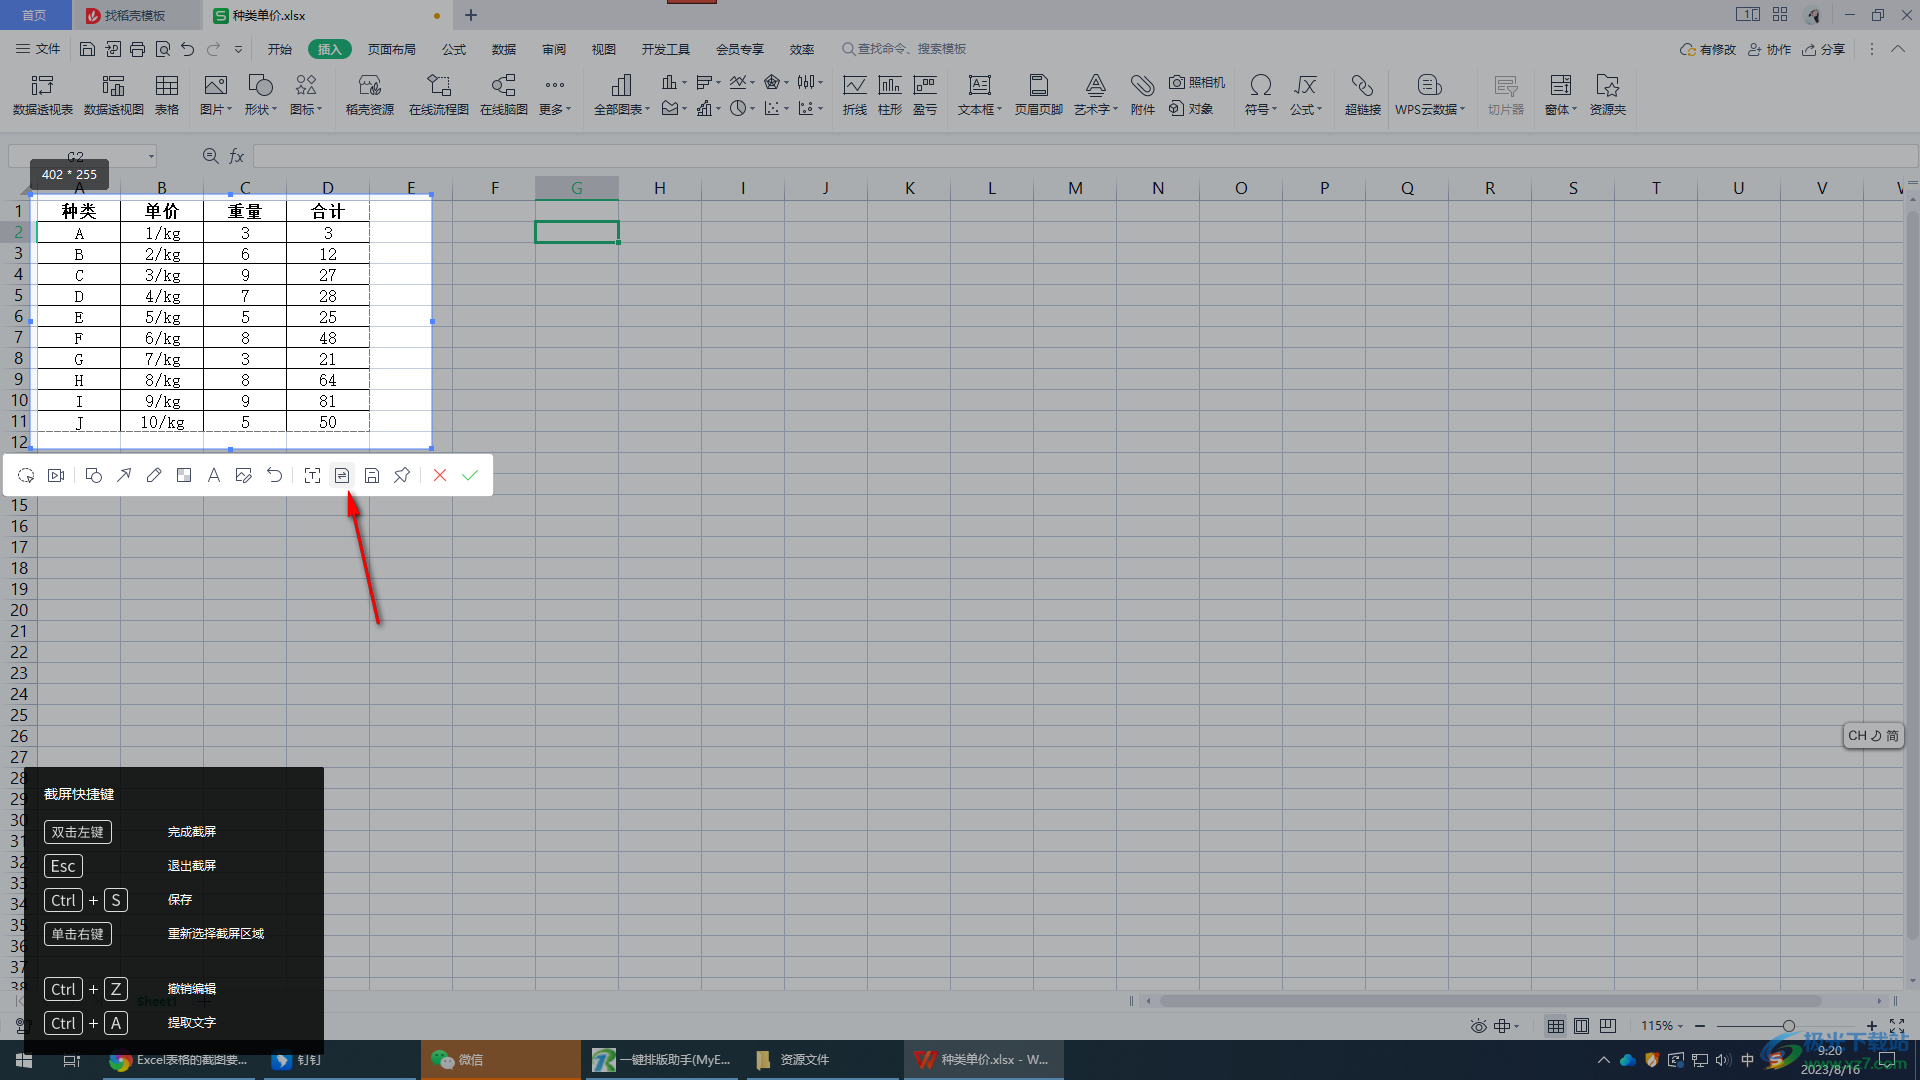Screen dimensions: 1920x1080
Task: Click the 分享 (Share) button
Action: point(1823,49)
